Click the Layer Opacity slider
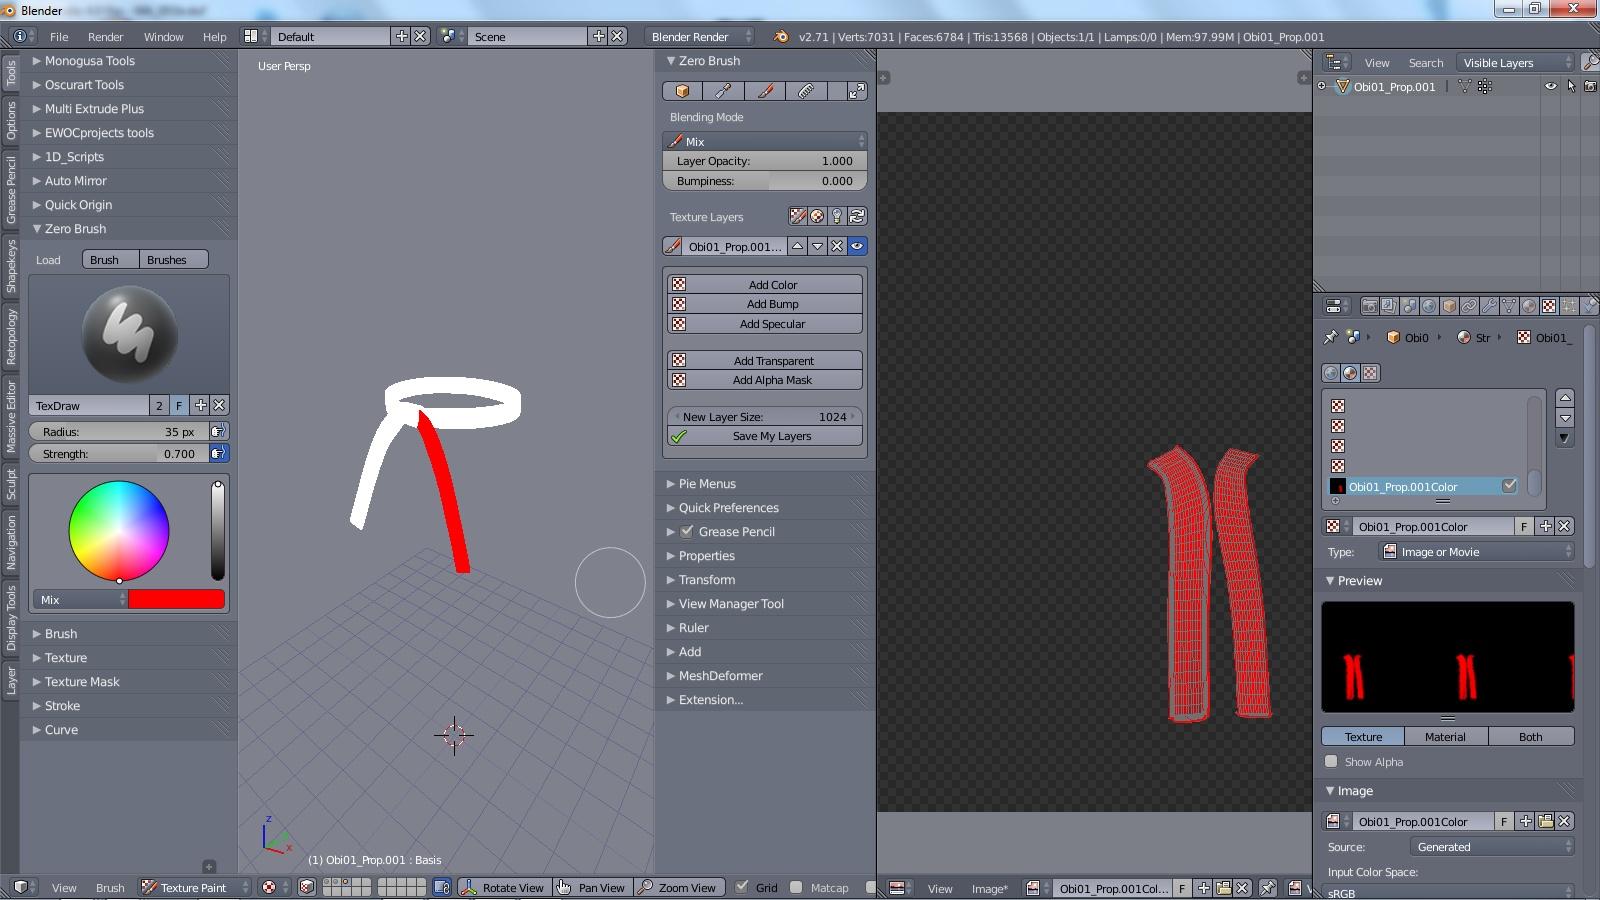The width and height of the screenshot is (1600, 900). click(765, 161)
